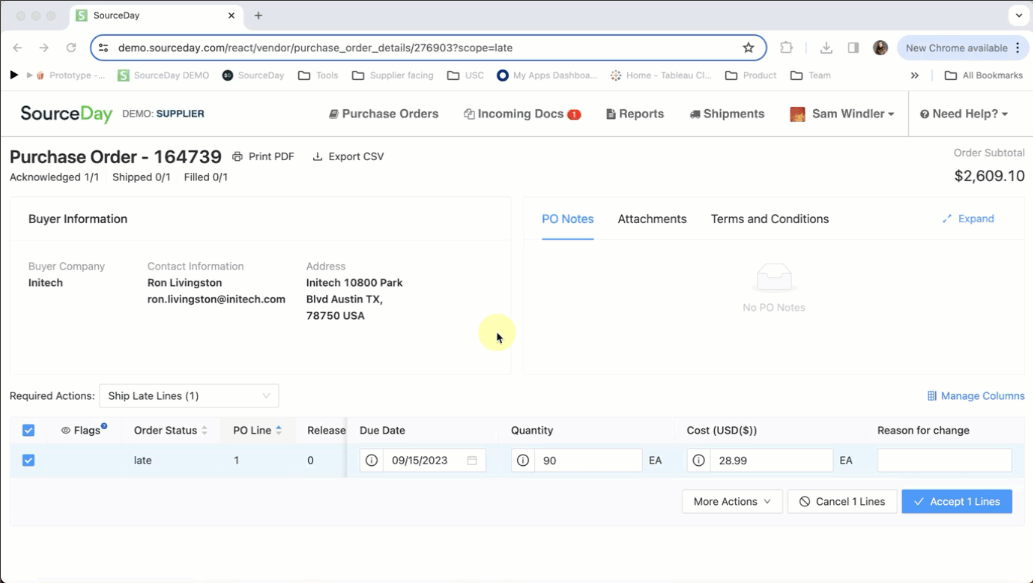Show more bookmarks with the double chevron
This screenshot has width=1033, height=583.
tap(914, 75)
